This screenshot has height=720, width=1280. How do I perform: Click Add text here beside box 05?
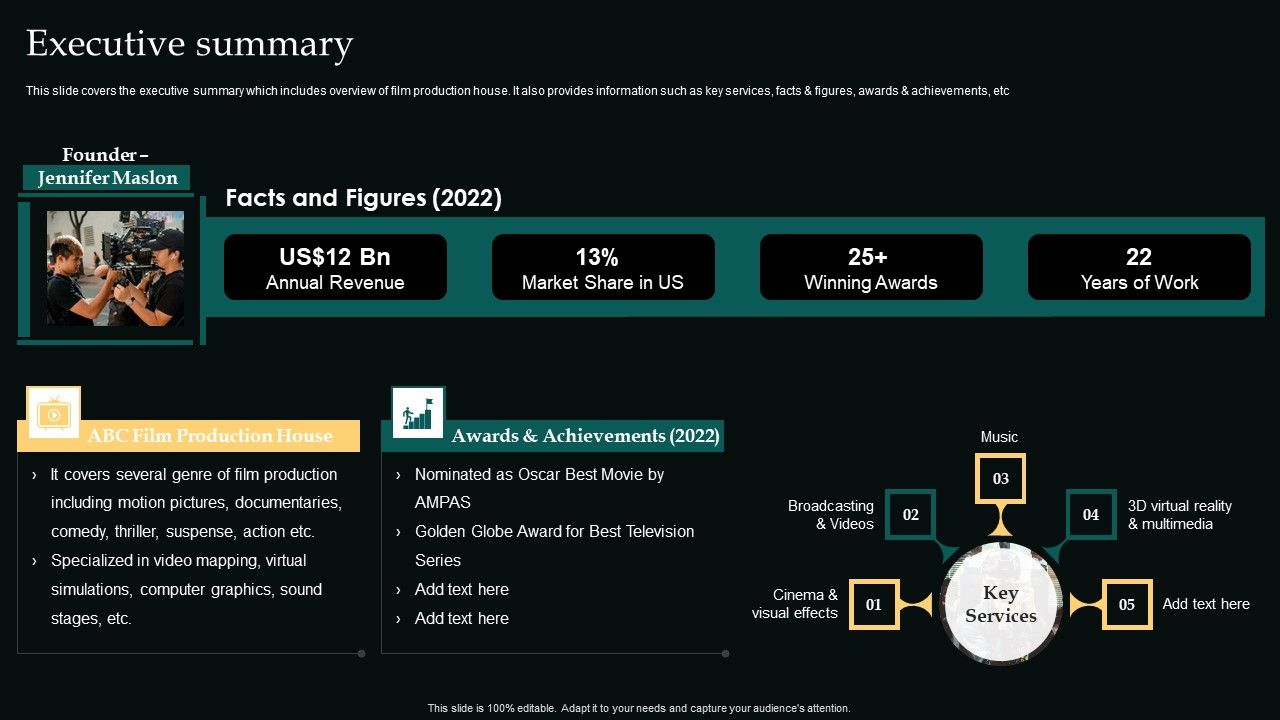[x=1206, y=604]
